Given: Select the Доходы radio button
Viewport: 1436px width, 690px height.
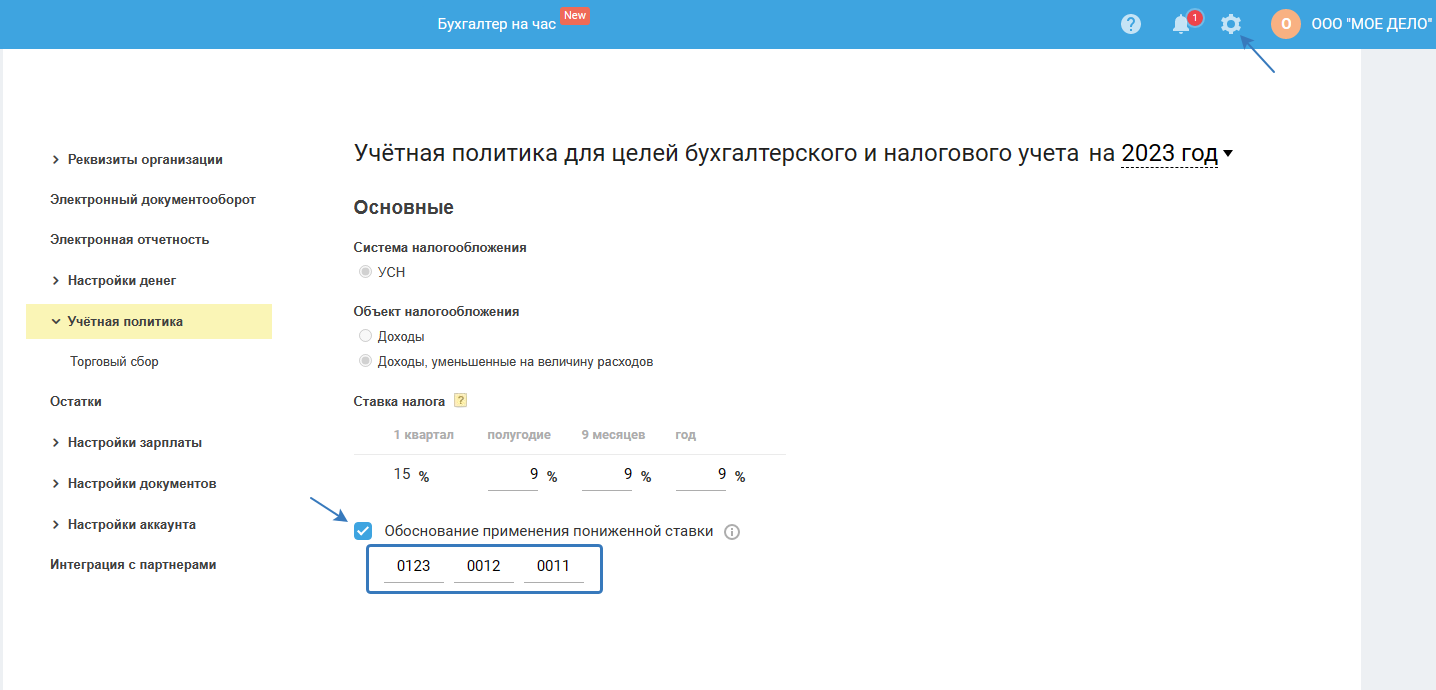Looking at the screenshot, I should (x=365, y=336).
